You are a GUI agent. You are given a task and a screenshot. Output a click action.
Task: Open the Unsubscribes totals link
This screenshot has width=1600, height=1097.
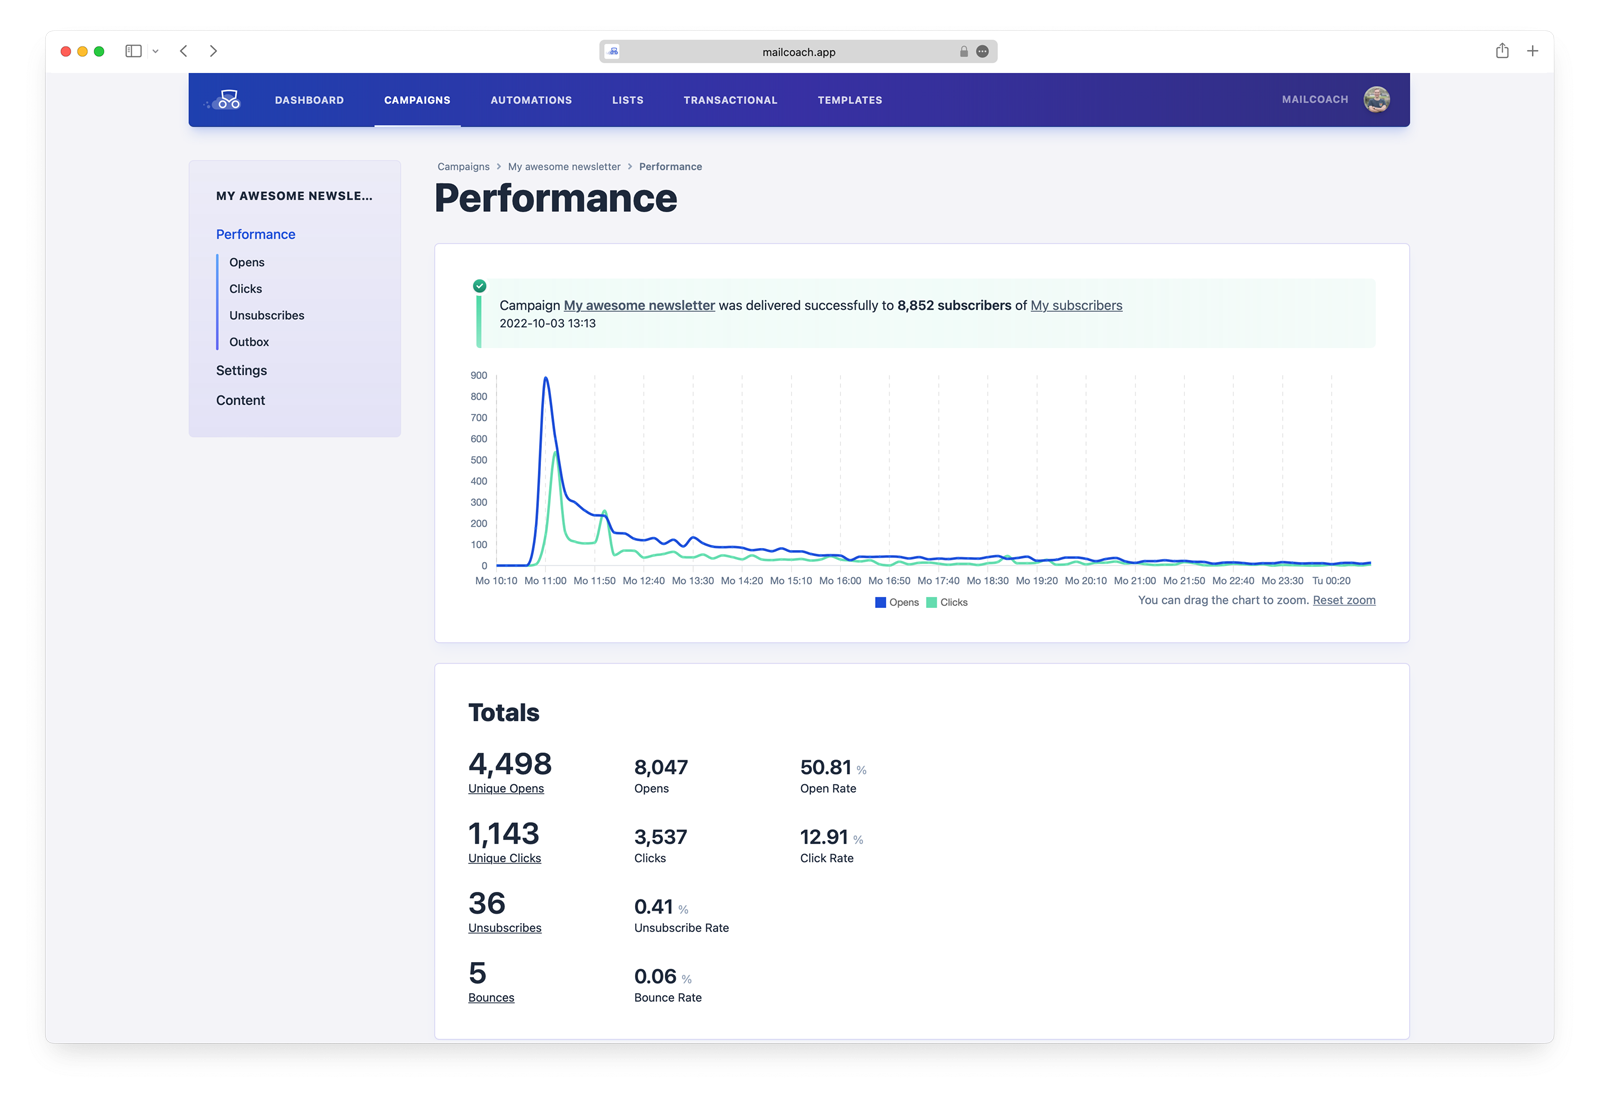(x=505, y=928)
